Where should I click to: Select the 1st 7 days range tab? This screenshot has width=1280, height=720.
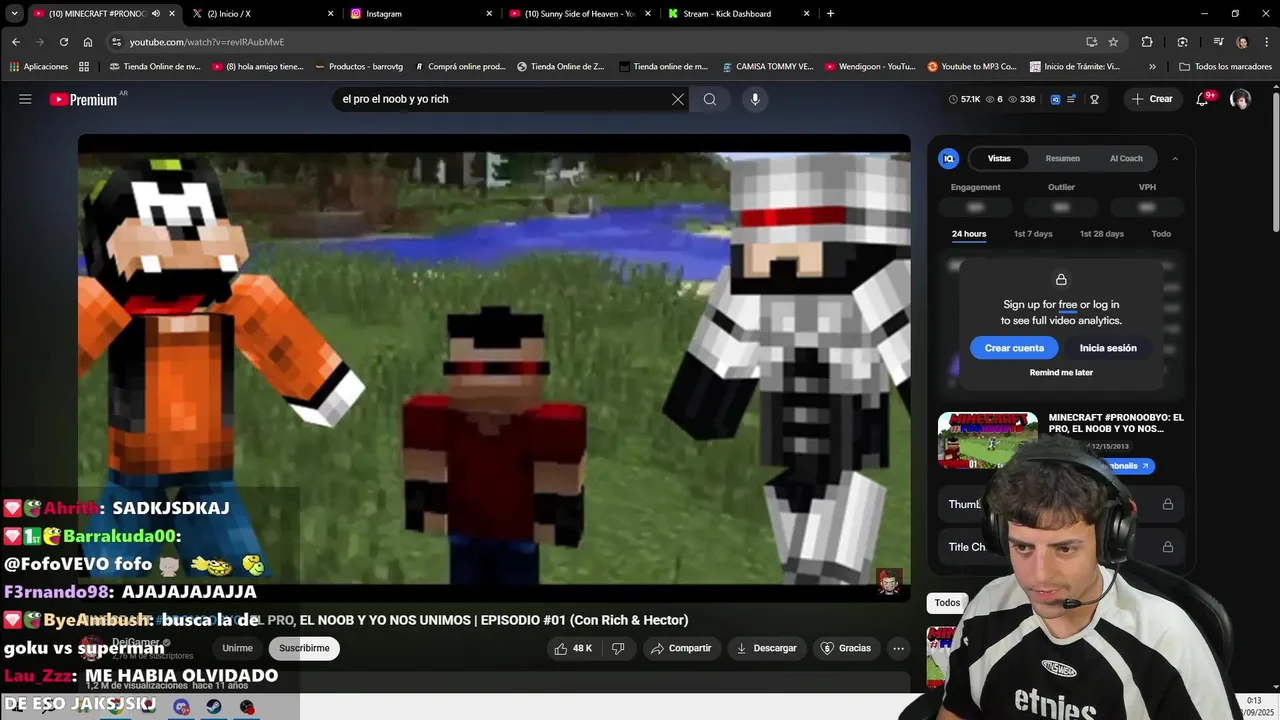click(x=1033, y=234)
